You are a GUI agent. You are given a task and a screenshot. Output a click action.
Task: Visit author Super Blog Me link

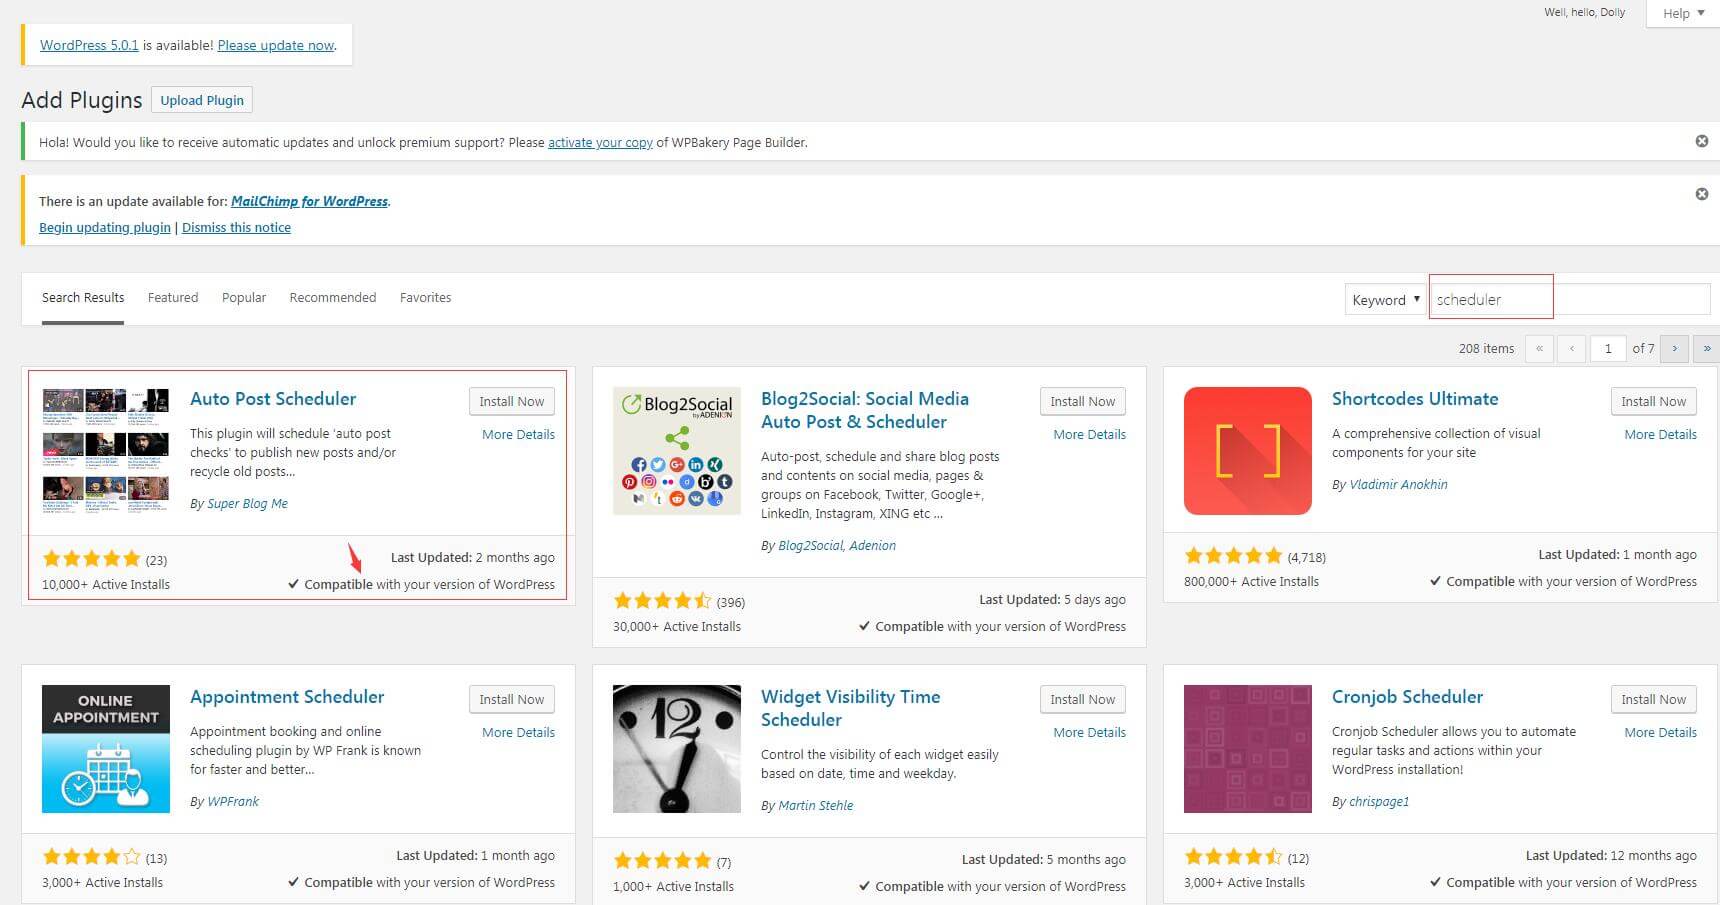247,503
